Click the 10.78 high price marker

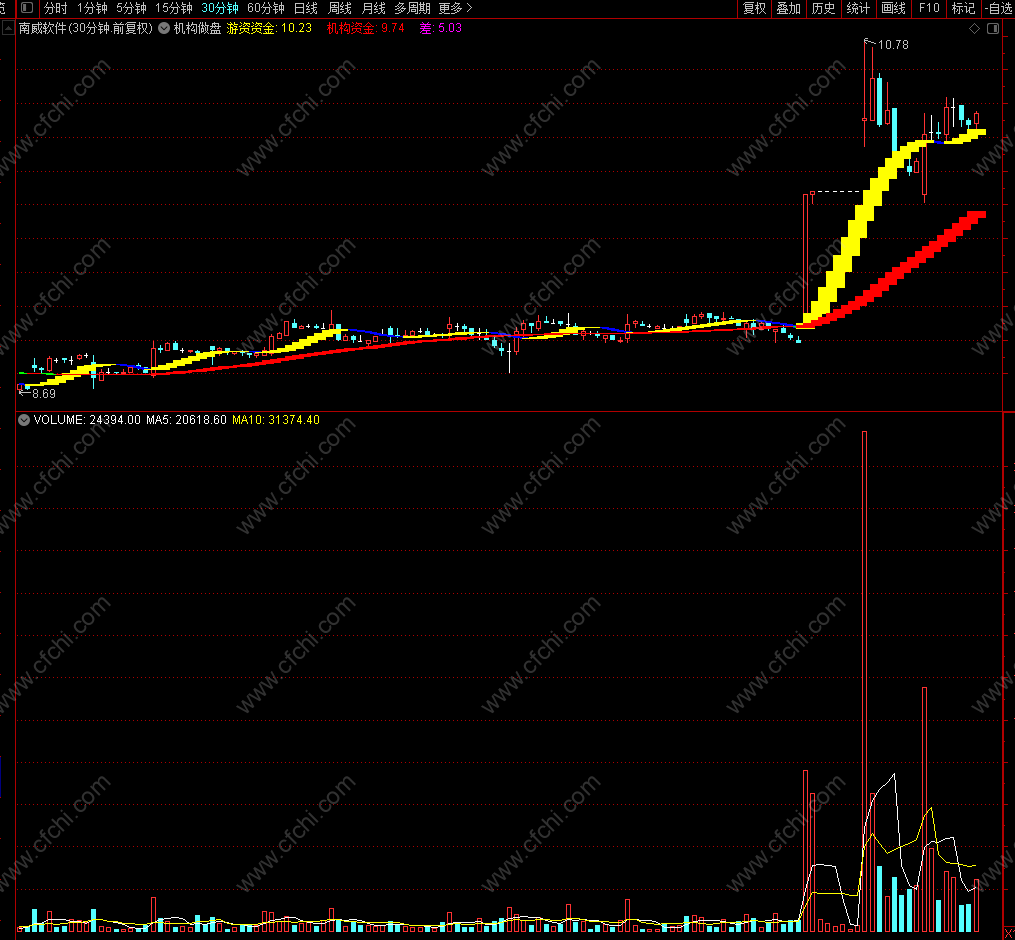point(893,45)
